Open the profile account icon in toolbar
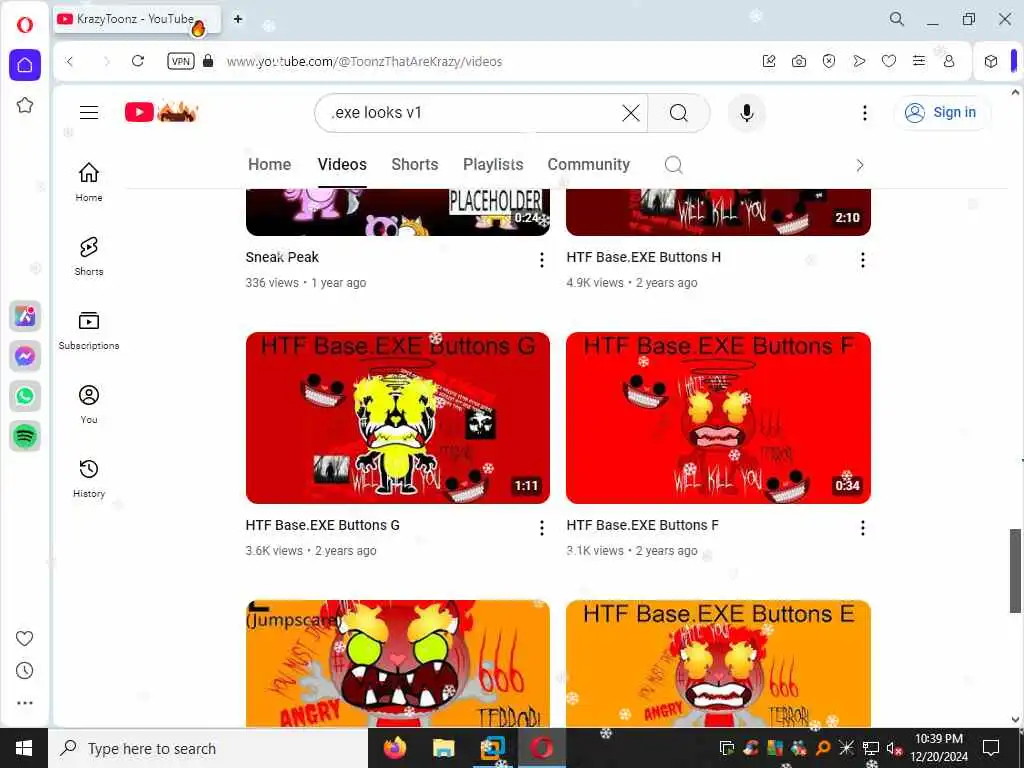 point(949,61)
